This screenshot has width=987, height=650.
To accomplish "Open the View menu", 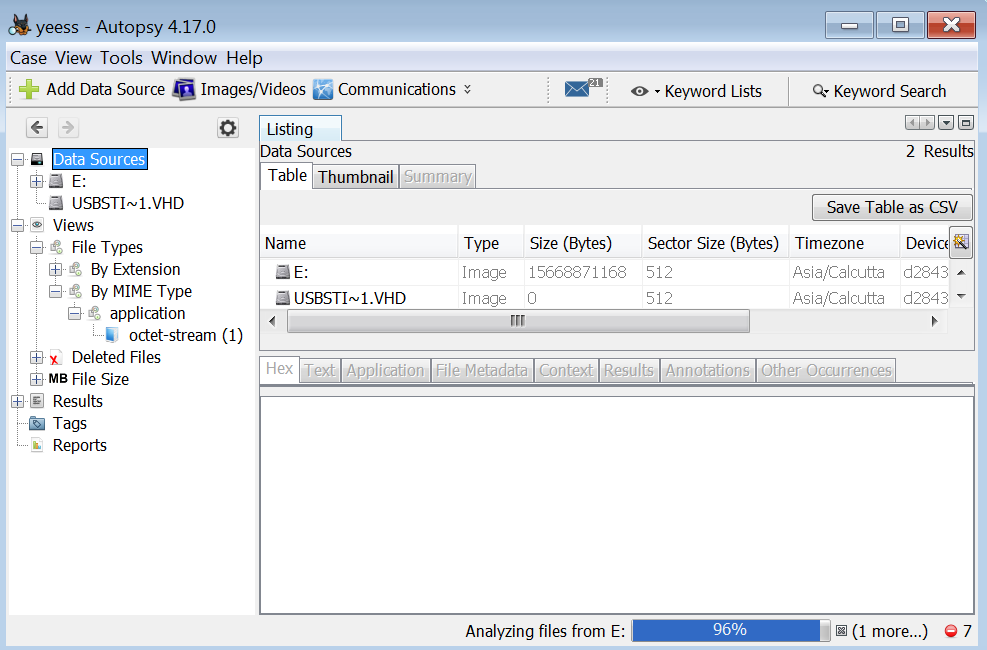I will pos(73,58).
